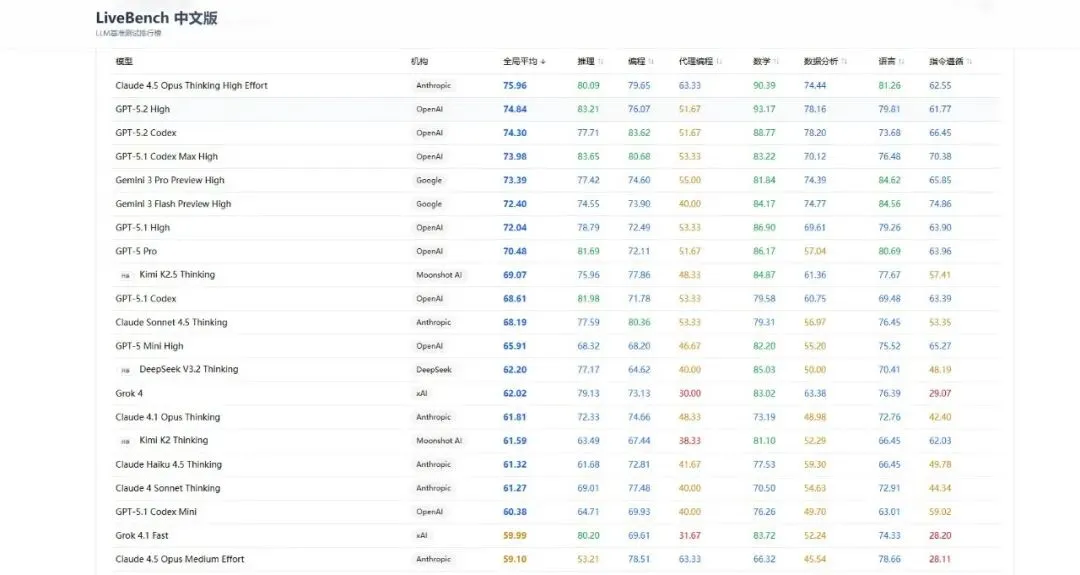The height and width of the screenshot is (575, 1080).
Task: Click the math score 93.17
Action: (764, 109)
